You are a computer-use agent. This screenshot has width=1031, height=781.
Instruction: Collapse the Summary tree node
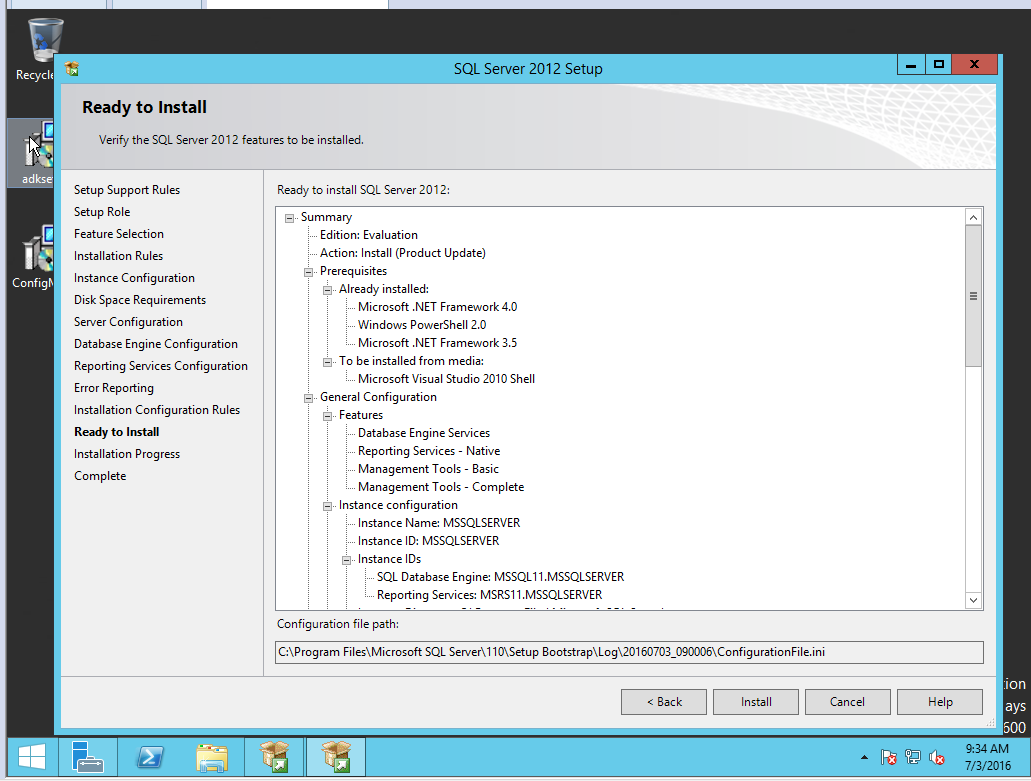[289, 218]
